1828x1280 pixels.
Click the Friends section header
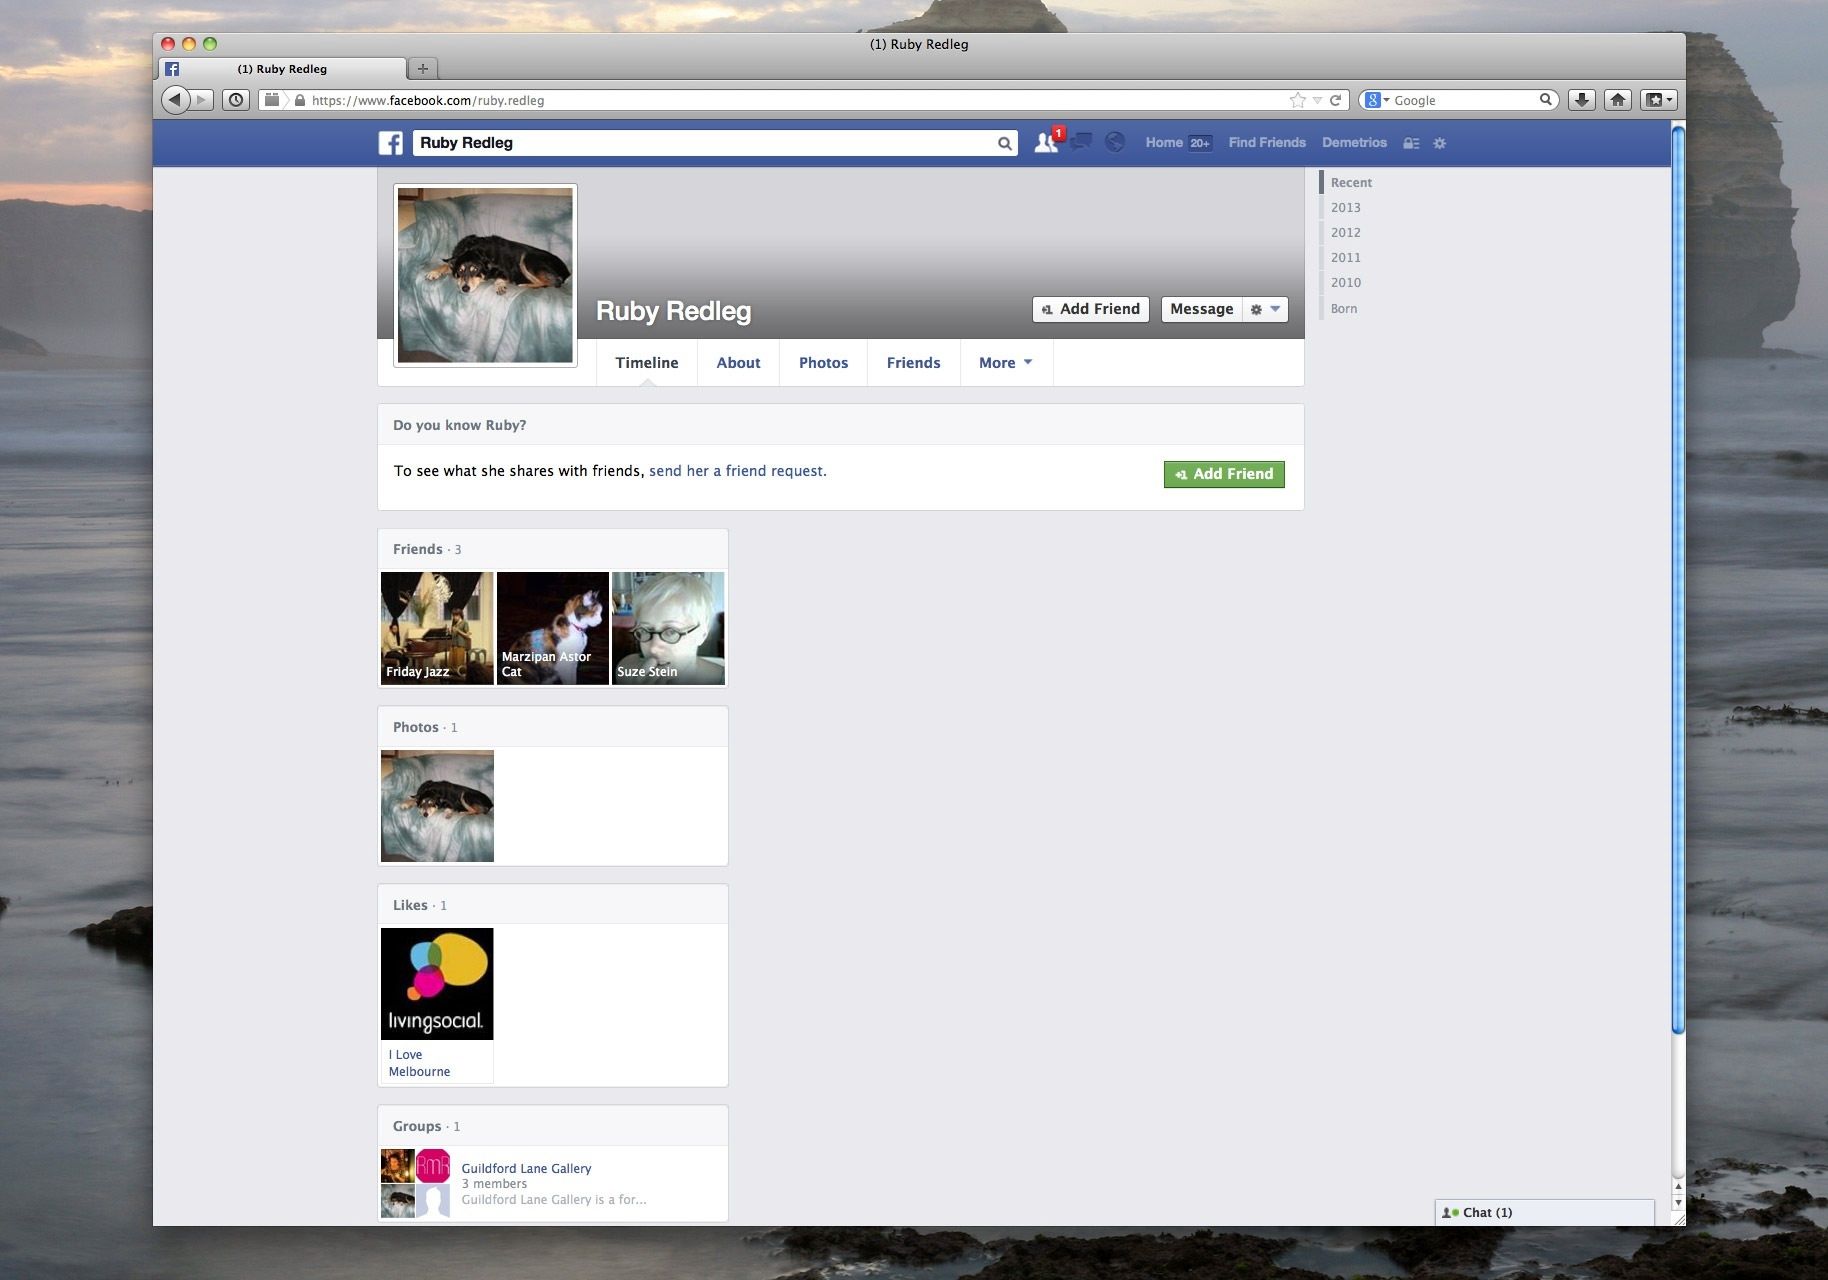point(417,549)
